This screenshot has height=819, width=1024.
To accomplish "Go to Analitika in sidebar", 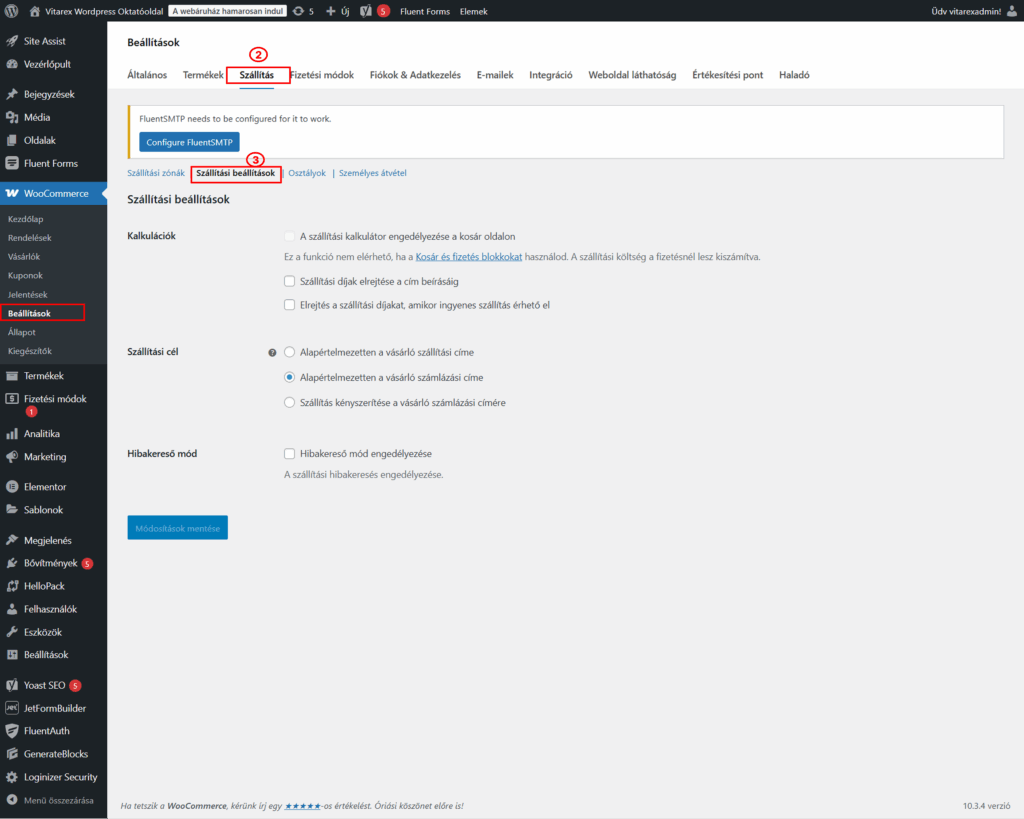I will (41, 434).
